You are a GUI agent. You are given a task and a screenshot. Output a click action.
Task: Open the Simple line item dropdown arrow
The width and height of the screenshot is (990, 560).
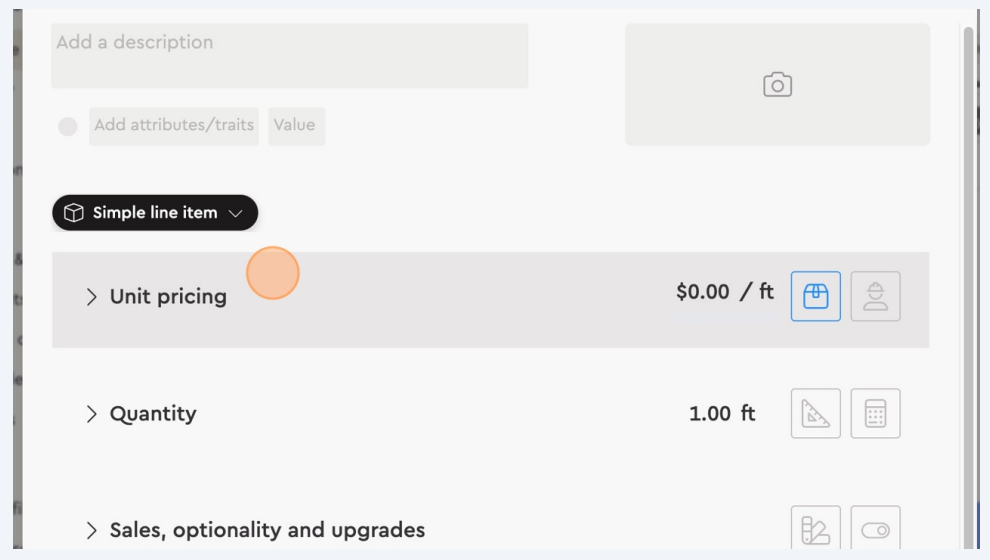pos(236,213)
